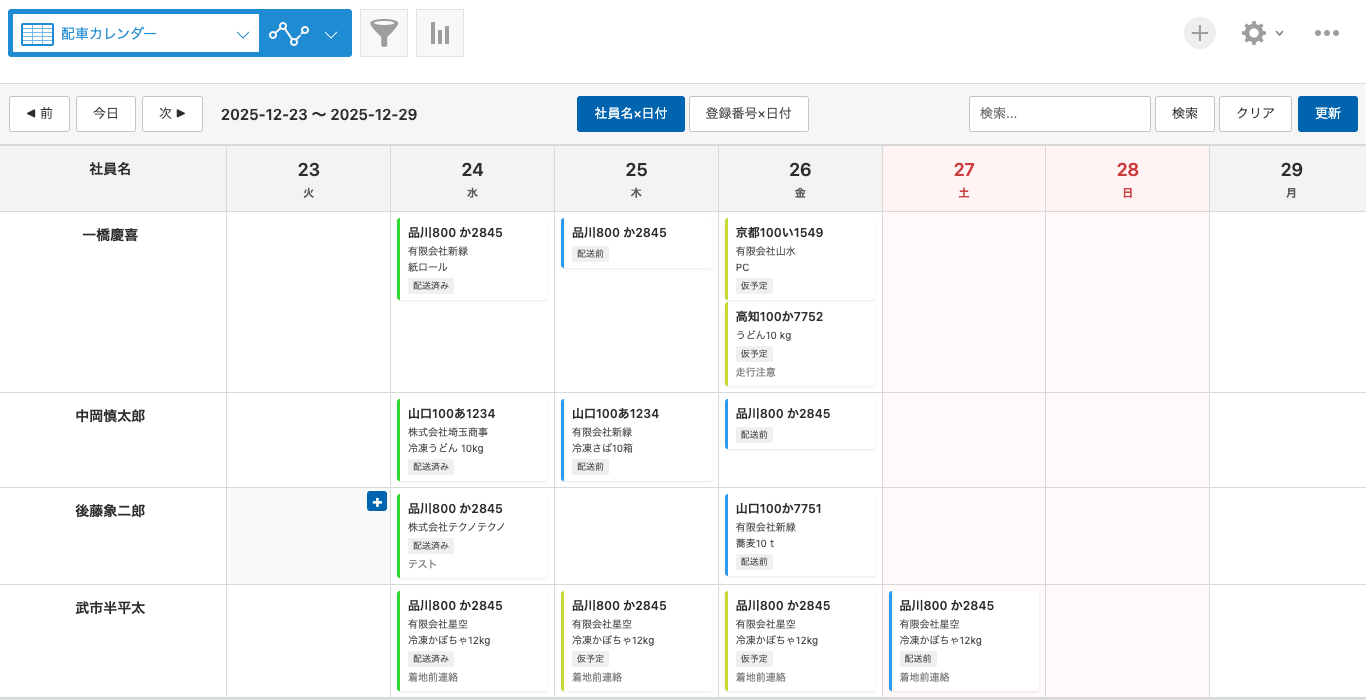Click the 28 日 date header
Image resolution: width=1366 pixels, height=700 pixels.
click(1128, 179)
